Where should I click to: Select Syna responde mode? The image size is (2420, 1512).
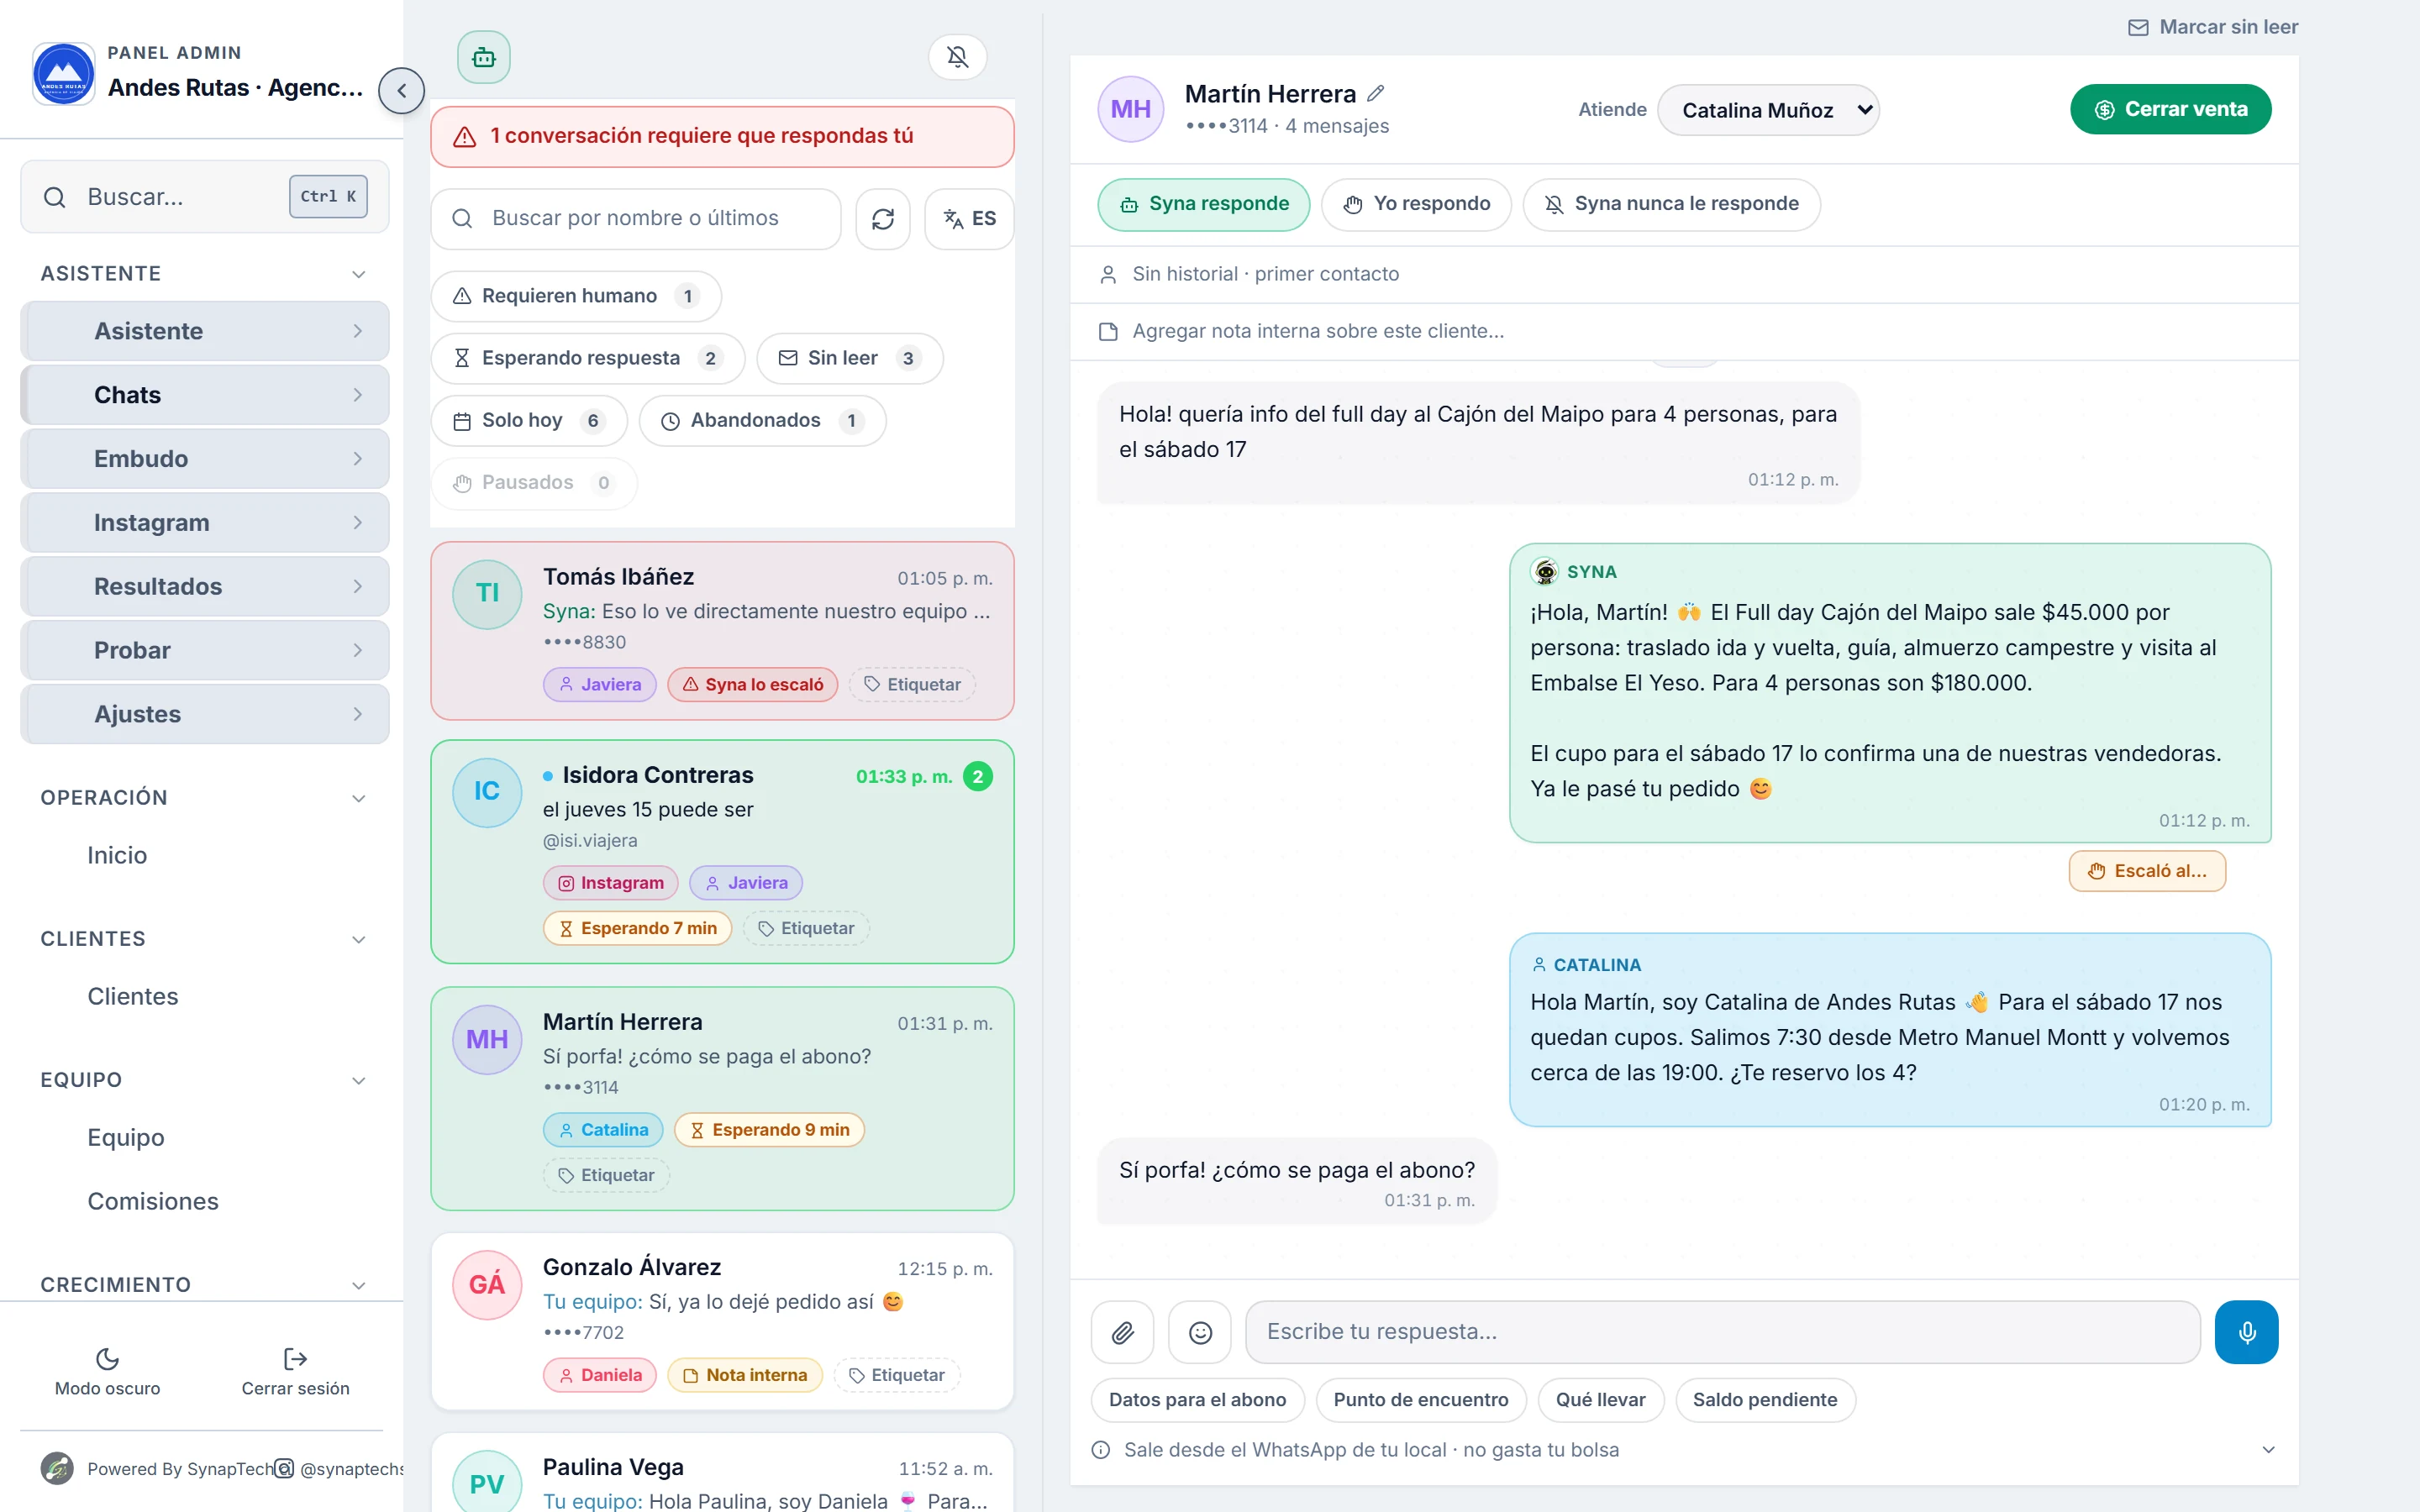(x=1204, y=204)
